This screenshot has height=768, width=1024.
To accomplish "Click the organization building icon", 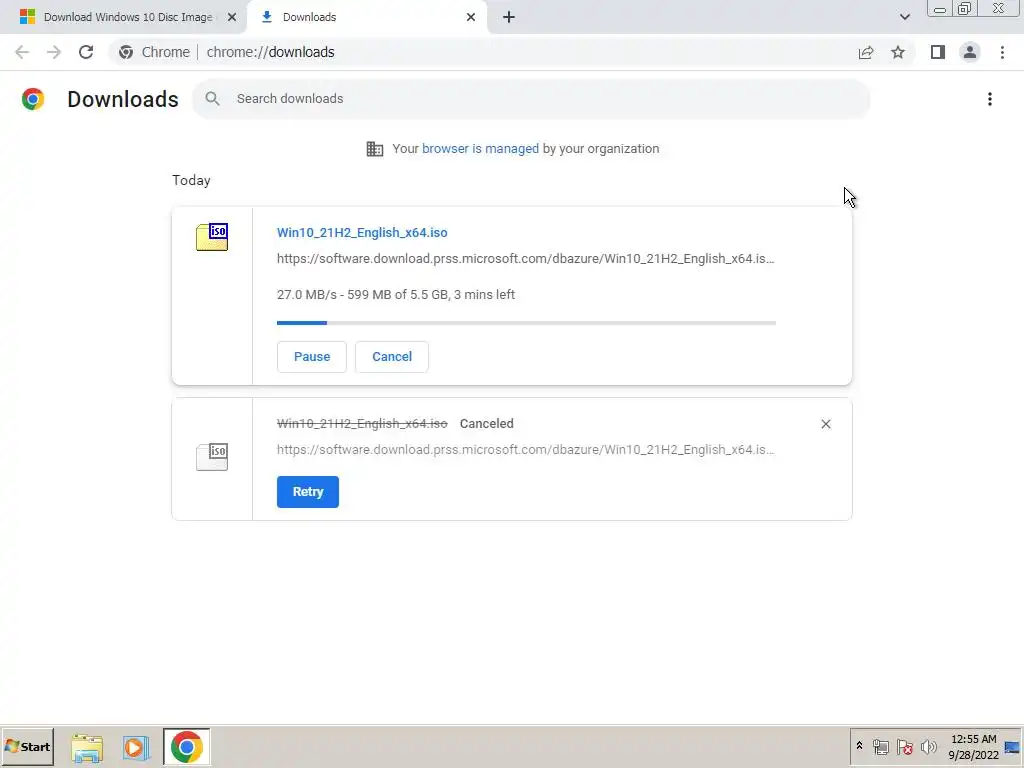I will [x=375, y=149].
